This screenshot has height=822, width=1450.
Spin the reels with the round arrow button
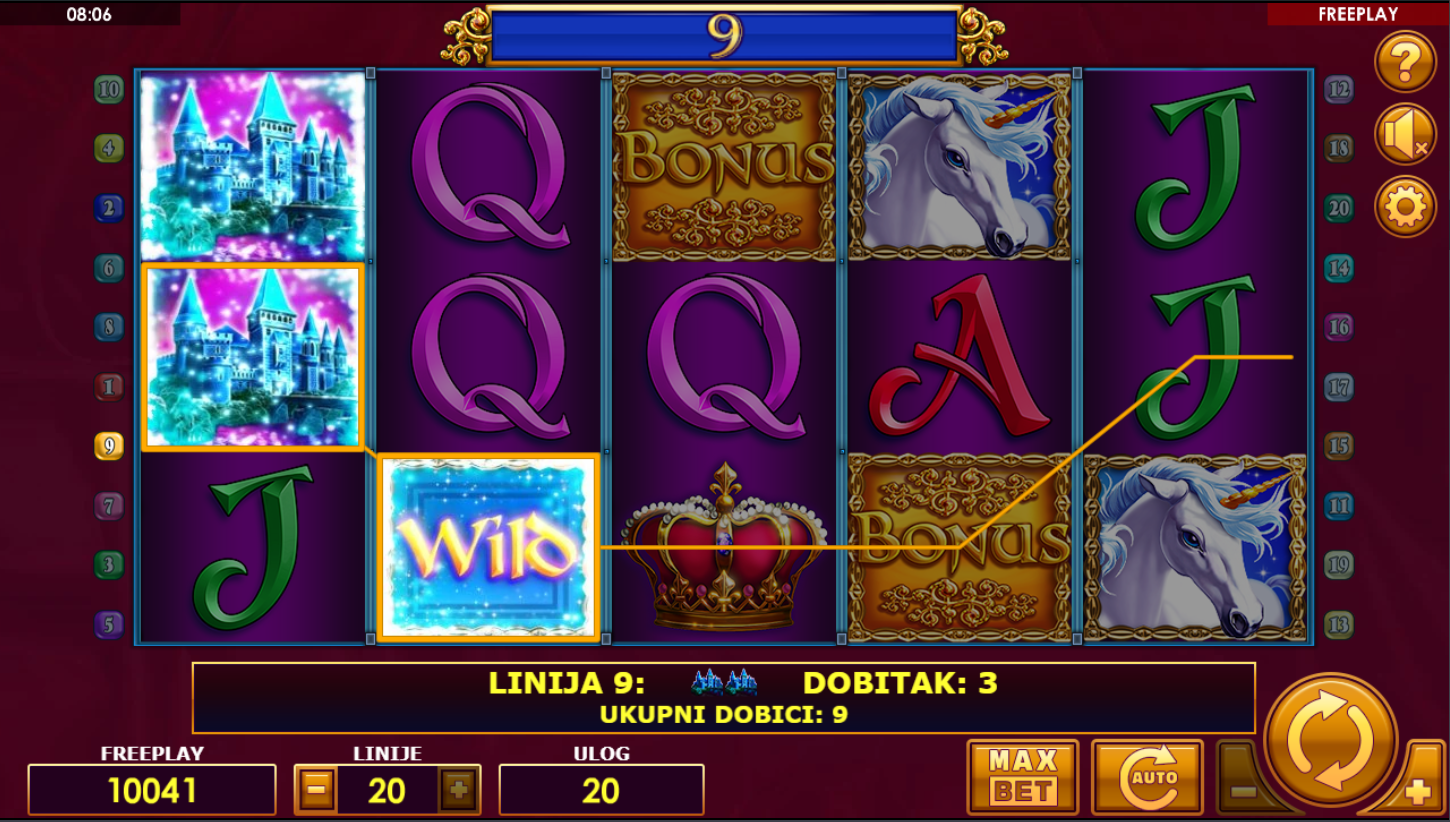coord(1331,741)
